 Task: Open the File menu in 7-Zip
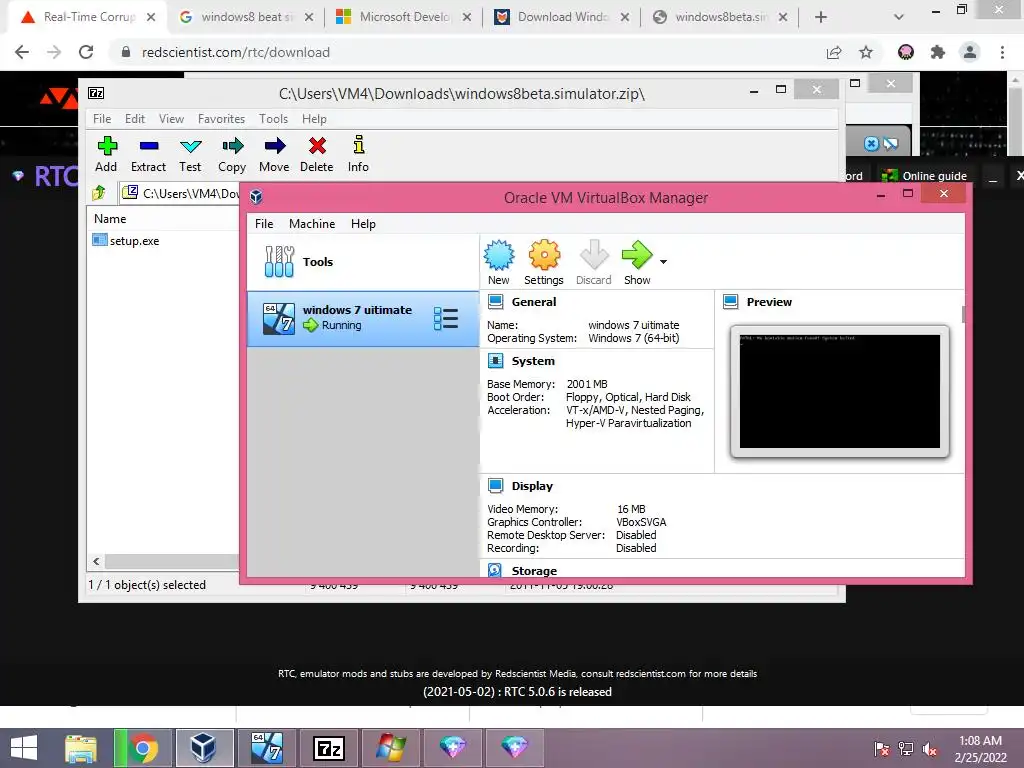click(102, 119)
